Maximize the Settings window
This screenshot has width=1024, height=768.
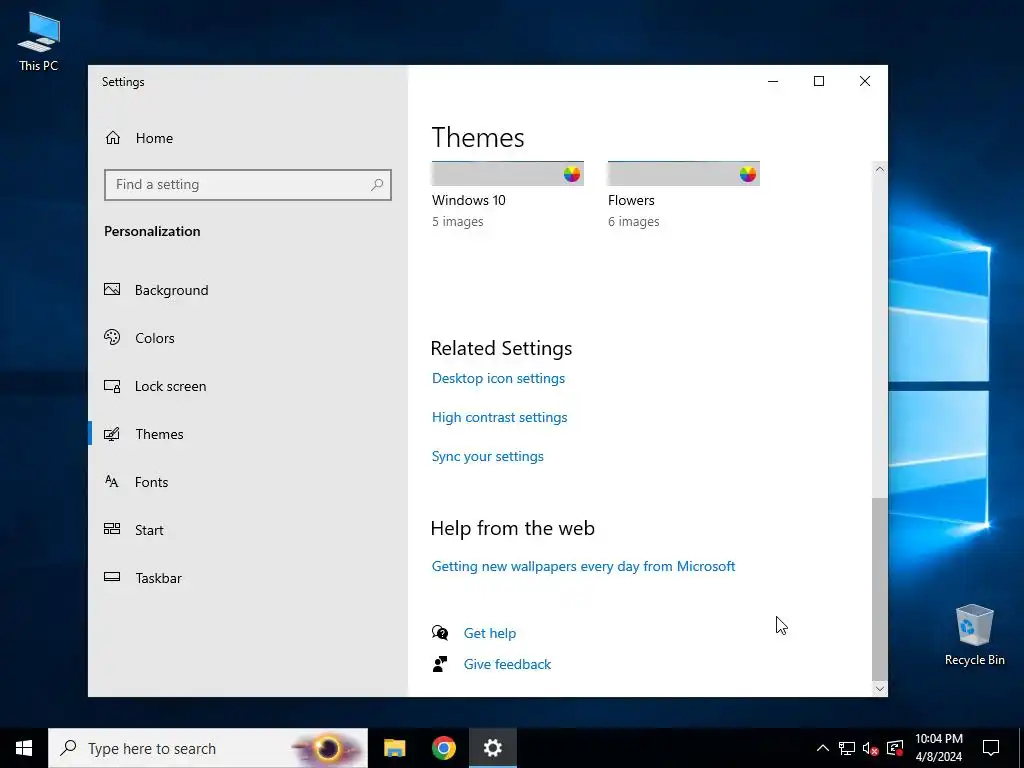pos(819,81)
